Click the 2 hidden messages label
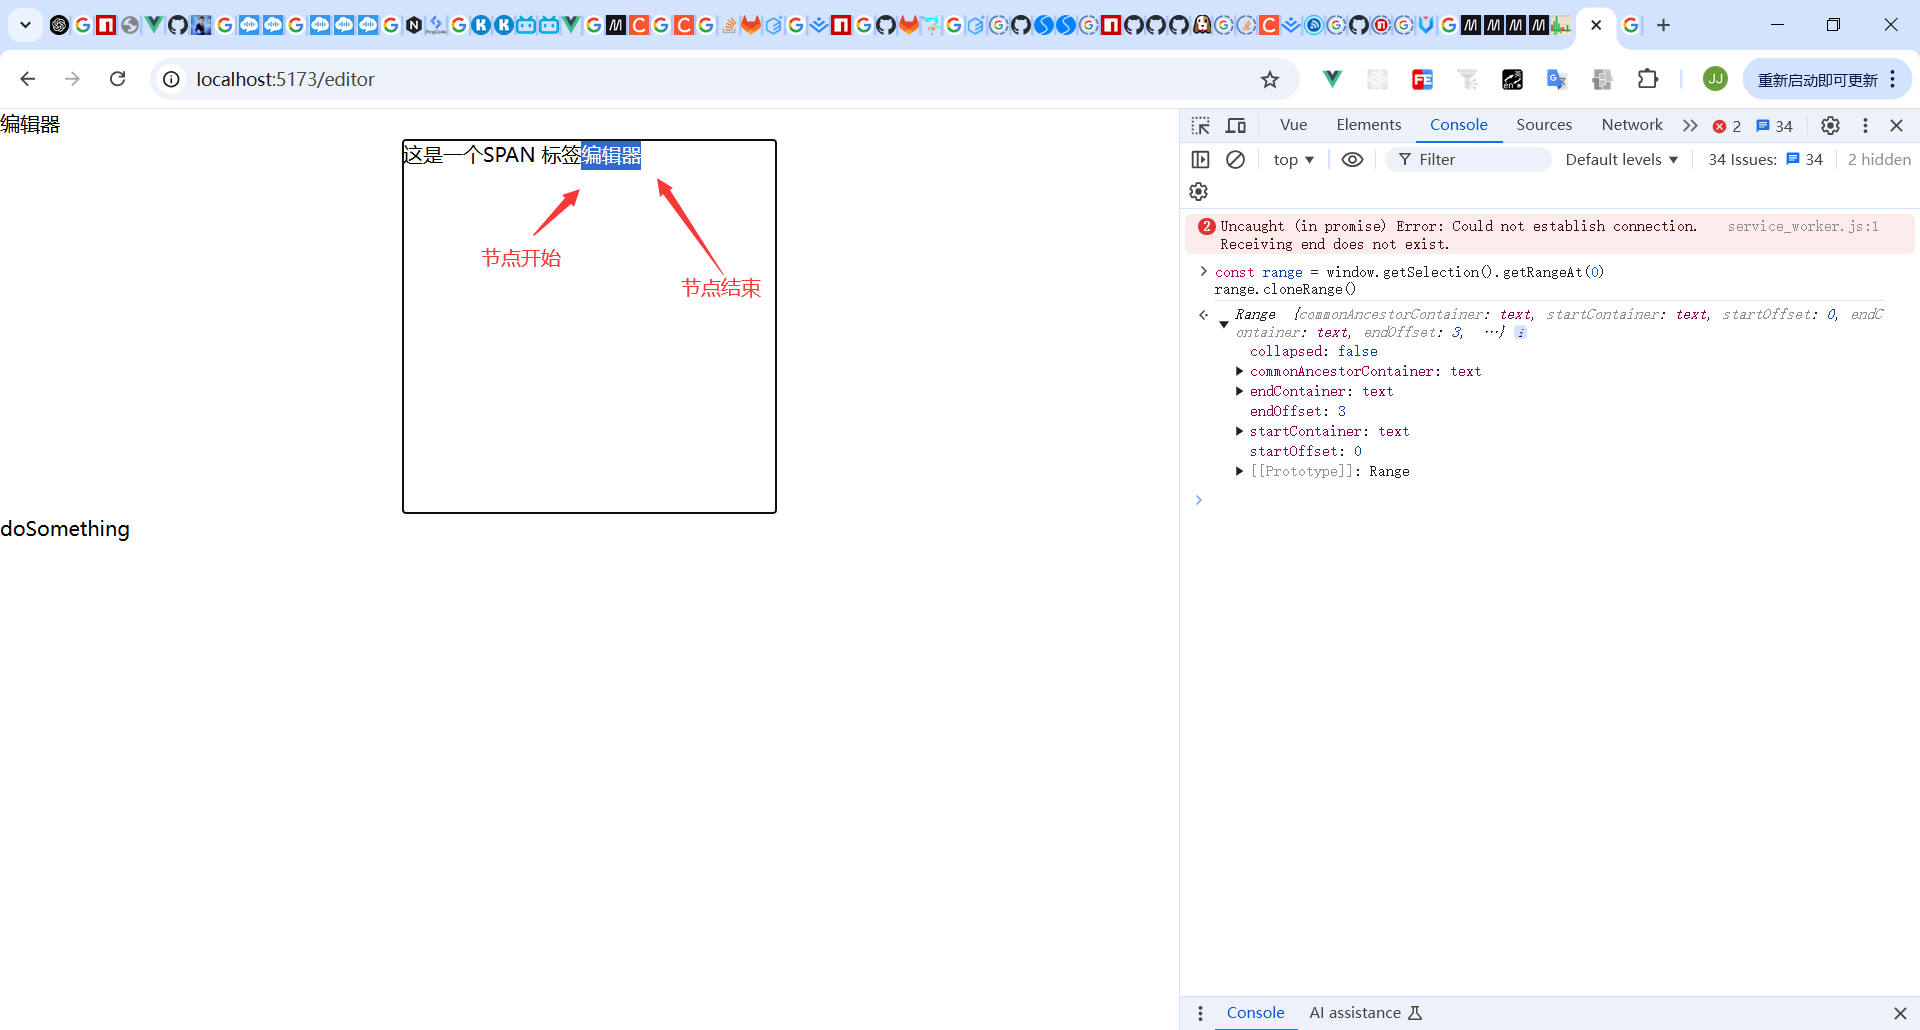This screenshot has width=1920, height=1030. click(x=1879, y=160)
